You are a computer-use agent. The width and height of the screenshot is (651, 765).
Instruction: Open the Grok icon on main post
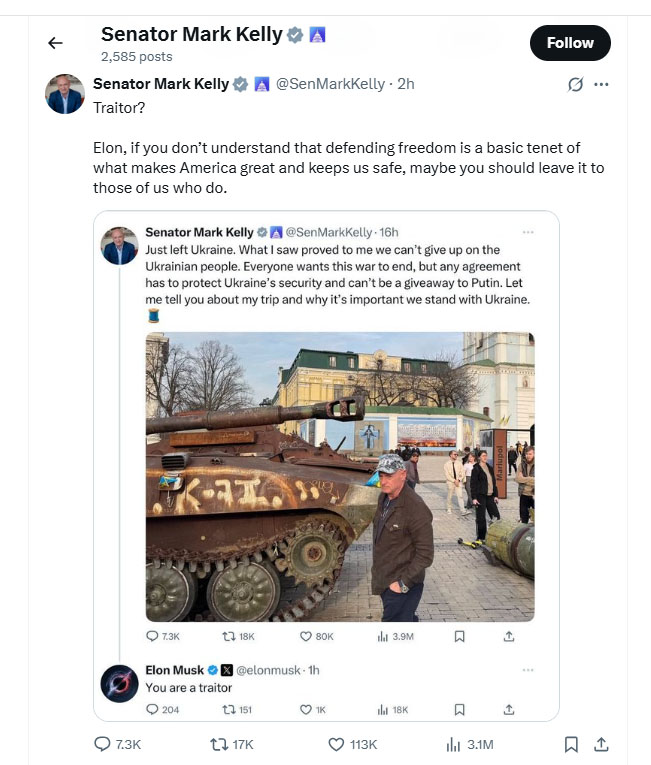click(575, 85)
